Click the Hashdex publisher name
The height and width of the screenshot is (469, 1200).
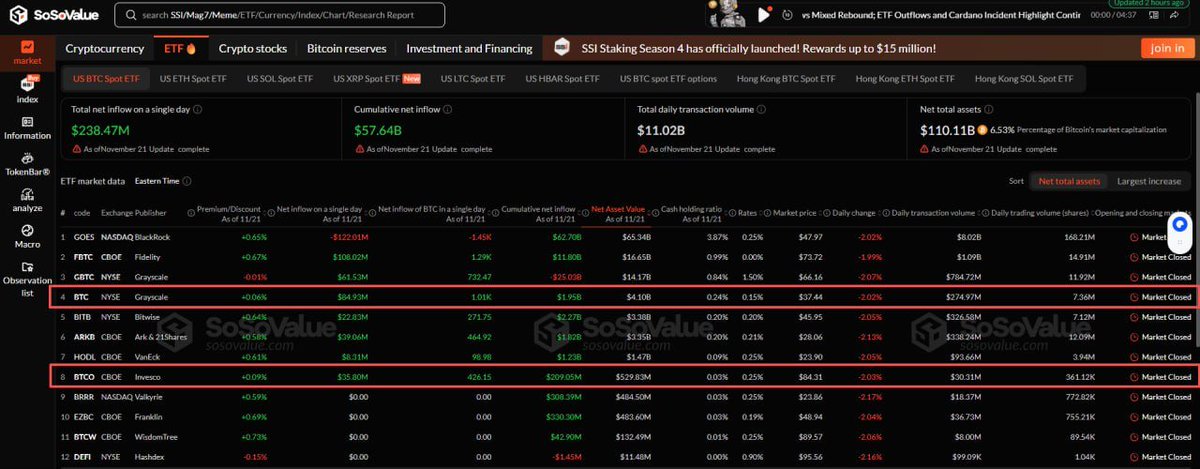pyautogui.click(x=150, y=457)
